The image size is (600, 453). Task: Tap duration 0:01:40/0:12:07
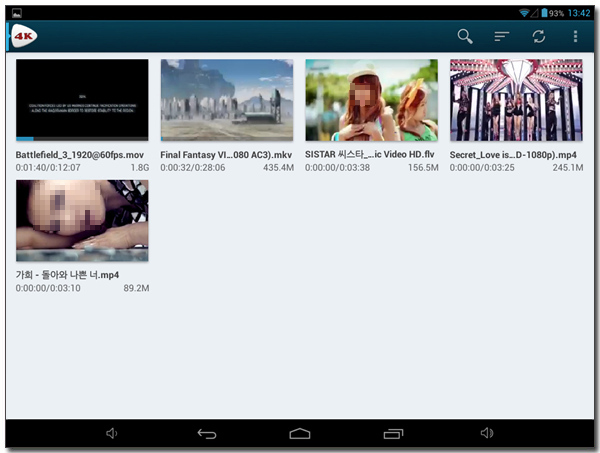point(48,168)
